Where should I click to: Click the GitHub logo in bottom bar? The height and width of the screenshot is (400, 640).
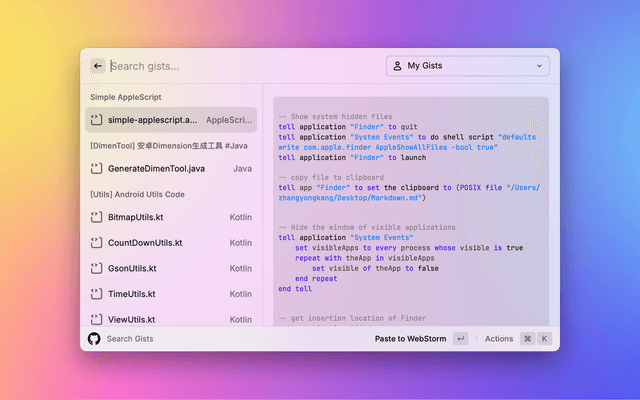coord(94,339)
